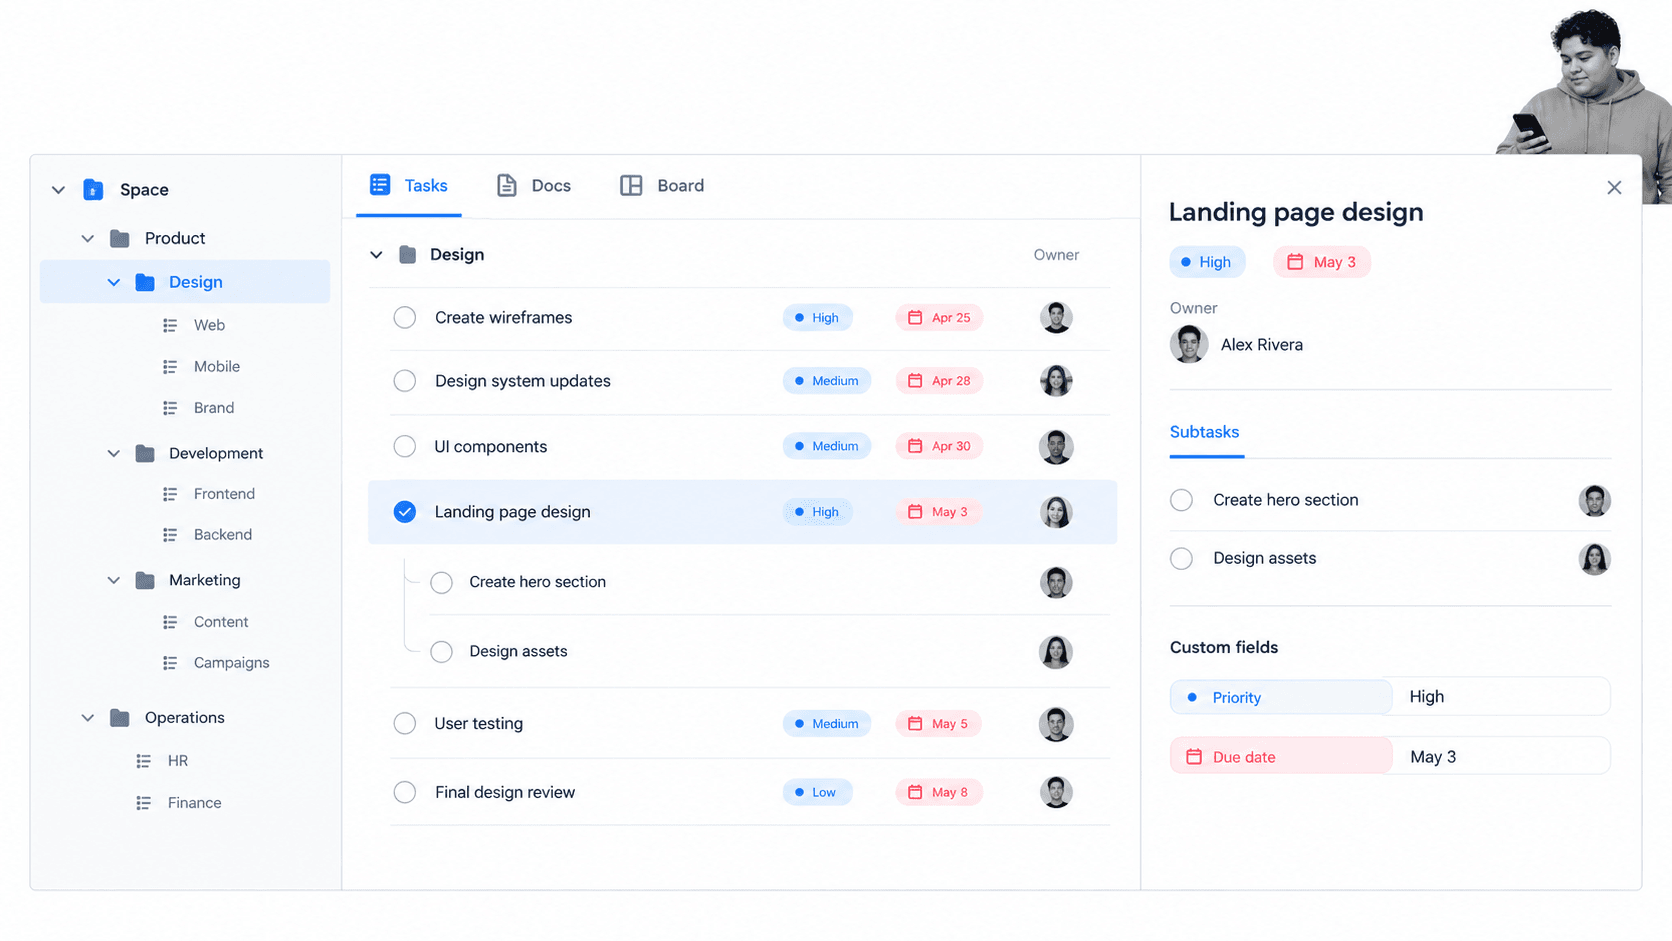Collapse the Development folder chevron
This screenshot has height=941, width=1672.
coord(114,454)
